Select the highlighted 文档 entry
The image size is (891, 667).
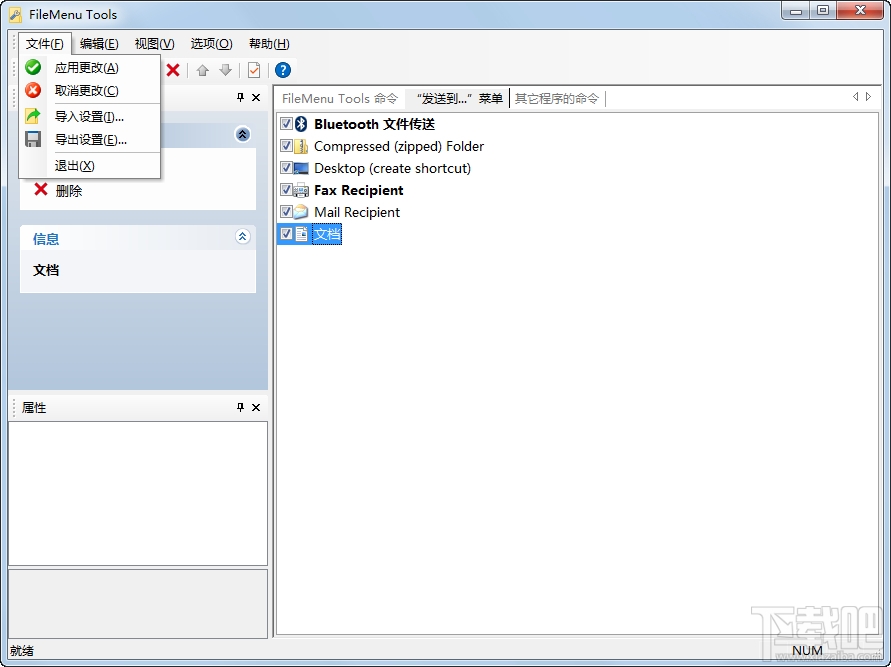(x=327, y=234)
